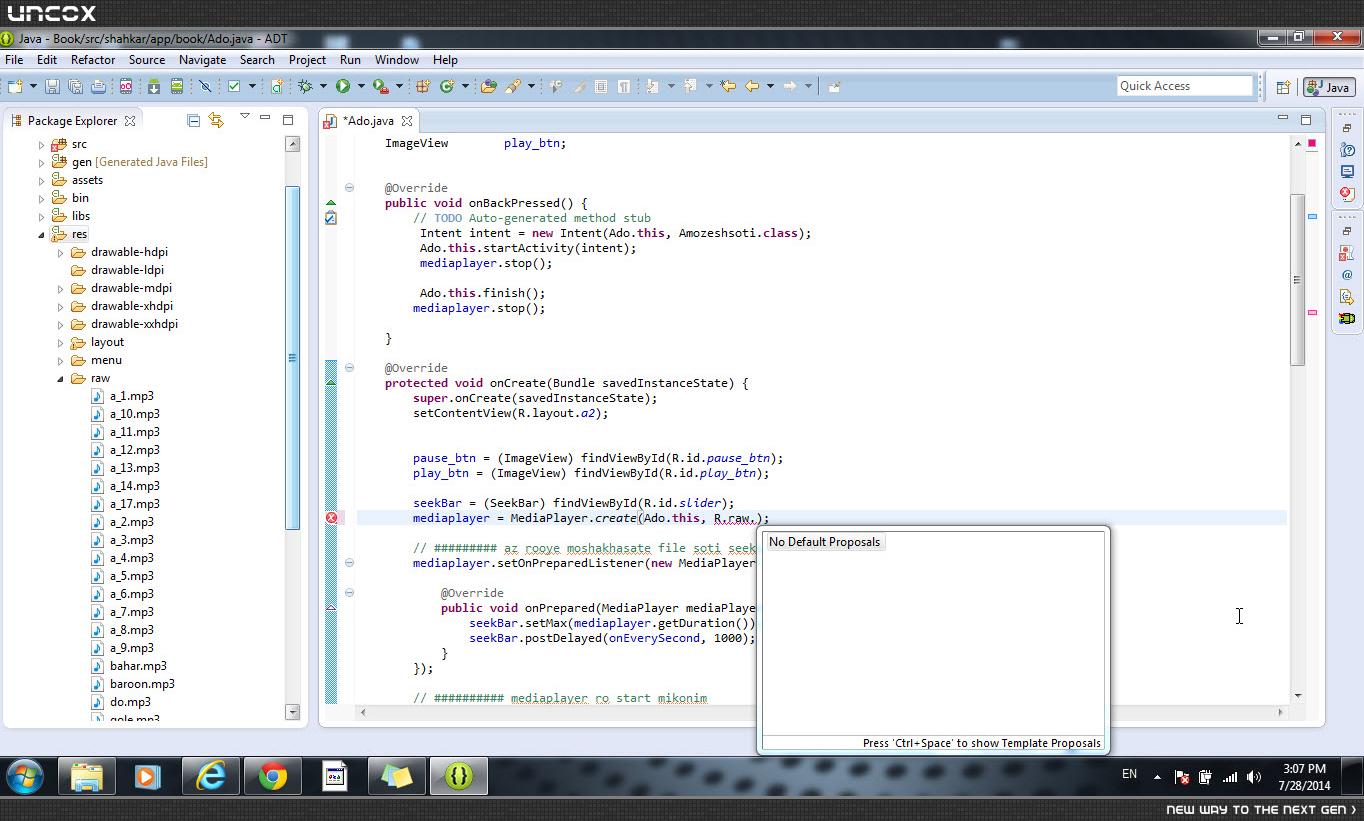The image size is (1364, 821).
Task: Click the EN language indicator in tray
Action: click(x=1129, y=774)
